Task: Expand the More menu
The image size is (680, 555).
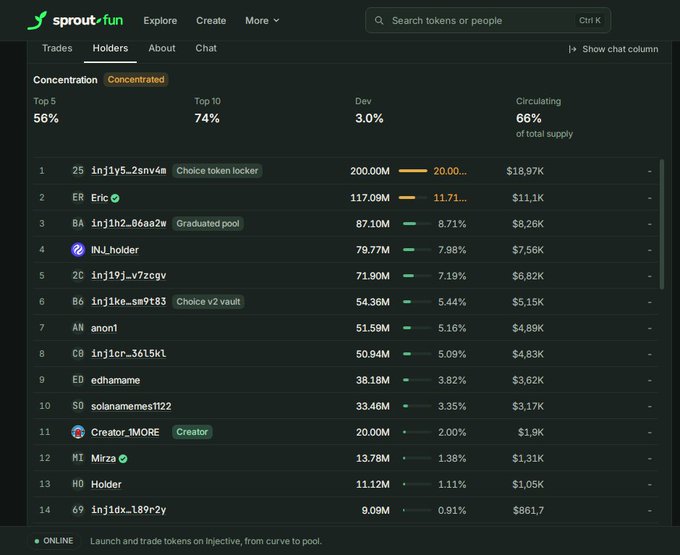Action: click(x=262, y=20)
